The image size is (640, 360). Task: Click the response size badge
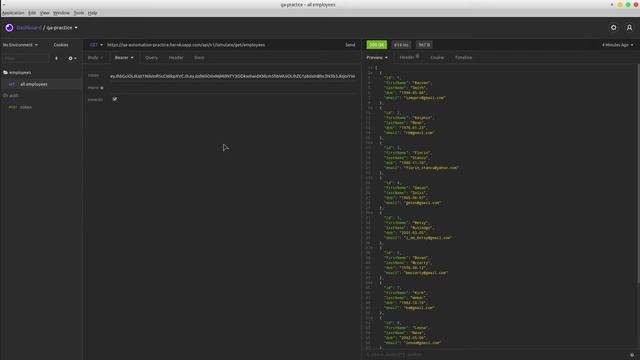pyautogui.click(x=424, y=44)
